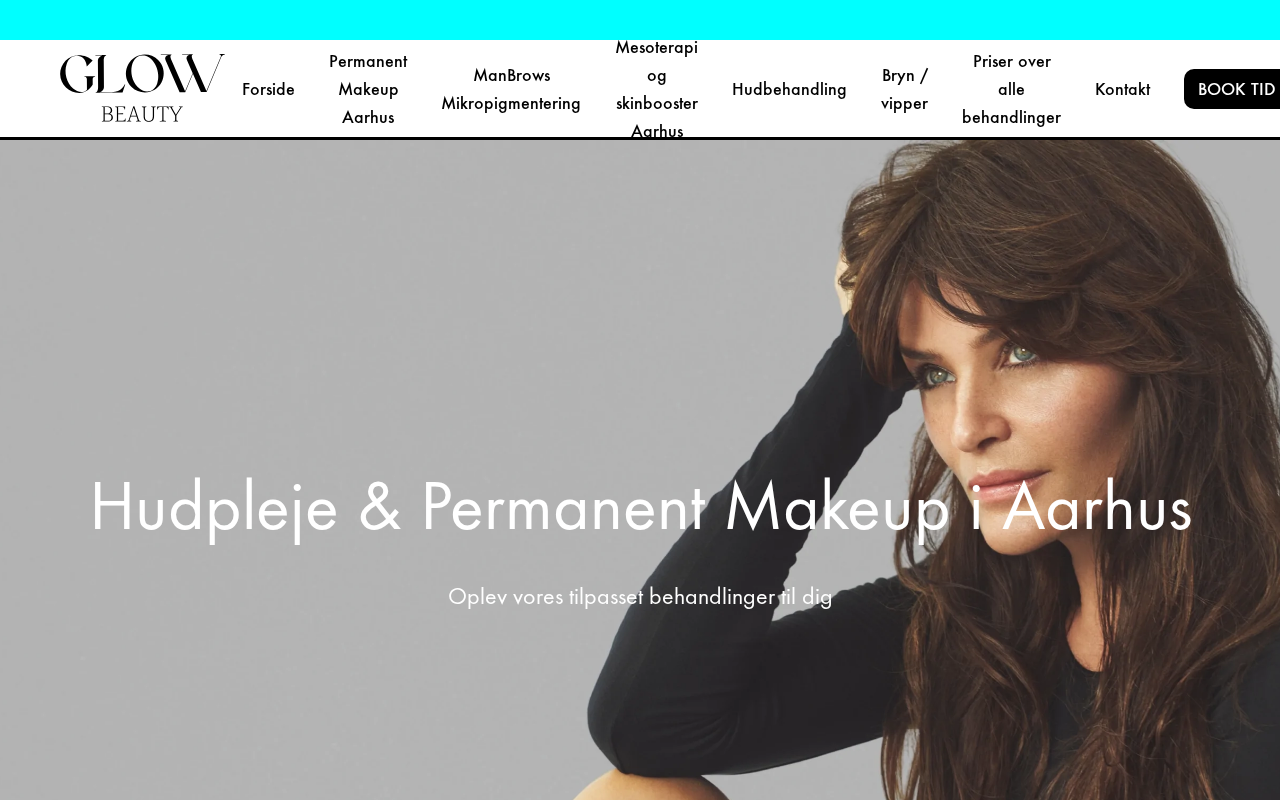The width and height of the screenshot is (1280, 800).
Task: Go to Permanent Makeup Aarhus page
Action: 368,89
